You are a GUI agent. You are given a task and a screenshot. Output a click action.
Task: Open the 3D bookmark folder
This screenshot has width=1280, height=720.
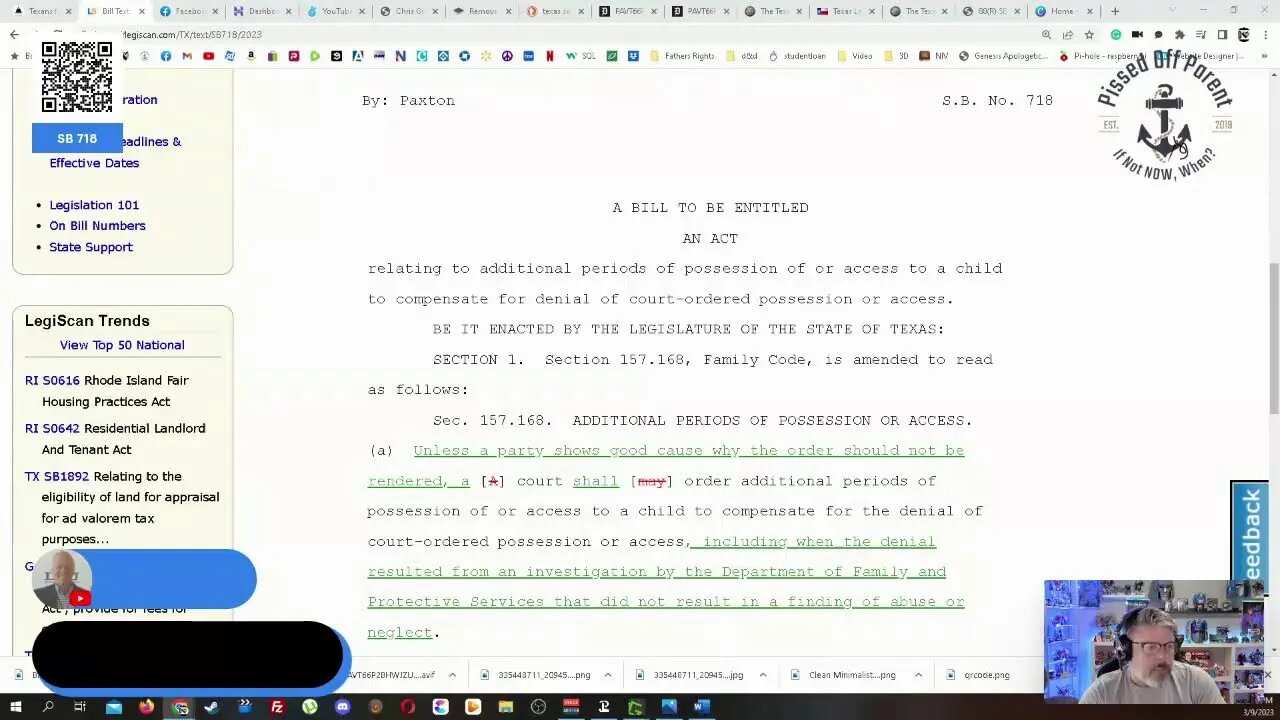(x=896, y=56)
